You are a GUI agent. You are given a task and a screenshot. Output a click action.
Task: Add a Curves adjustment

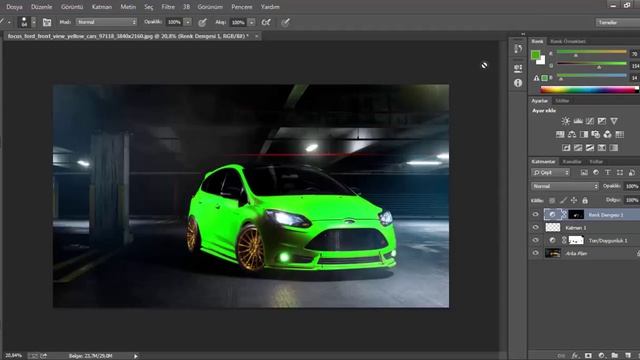pos(590,121)
